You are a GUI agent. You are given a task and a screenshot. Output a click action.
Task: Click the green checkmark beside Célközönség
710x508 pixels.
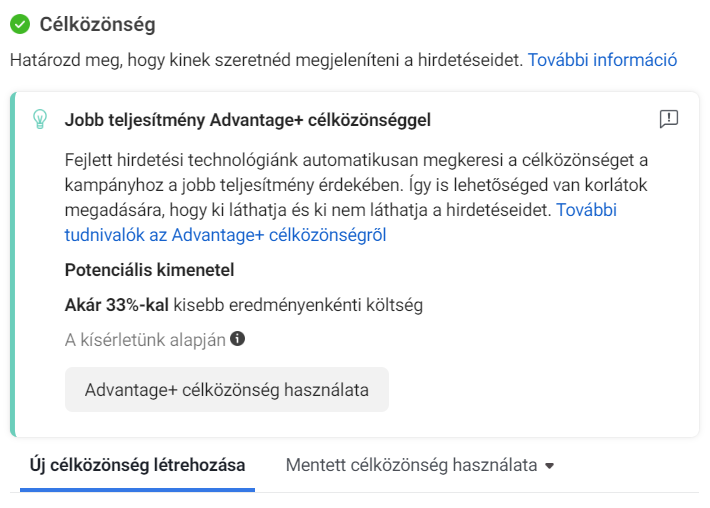20,24
